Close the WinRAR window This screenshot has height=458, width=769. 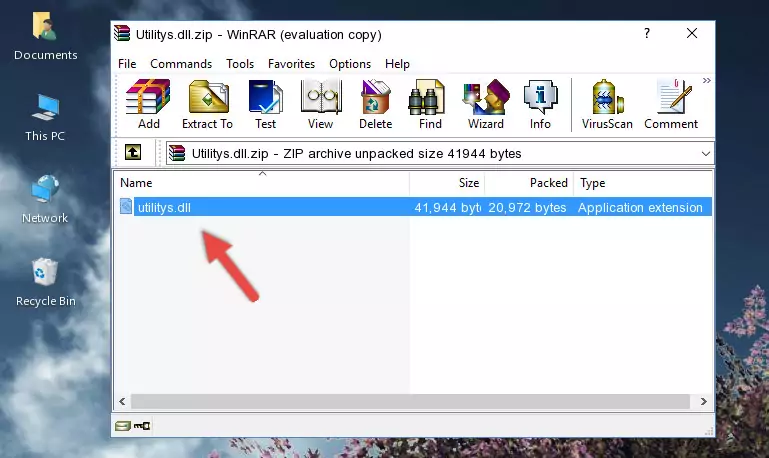click(692, 33)
